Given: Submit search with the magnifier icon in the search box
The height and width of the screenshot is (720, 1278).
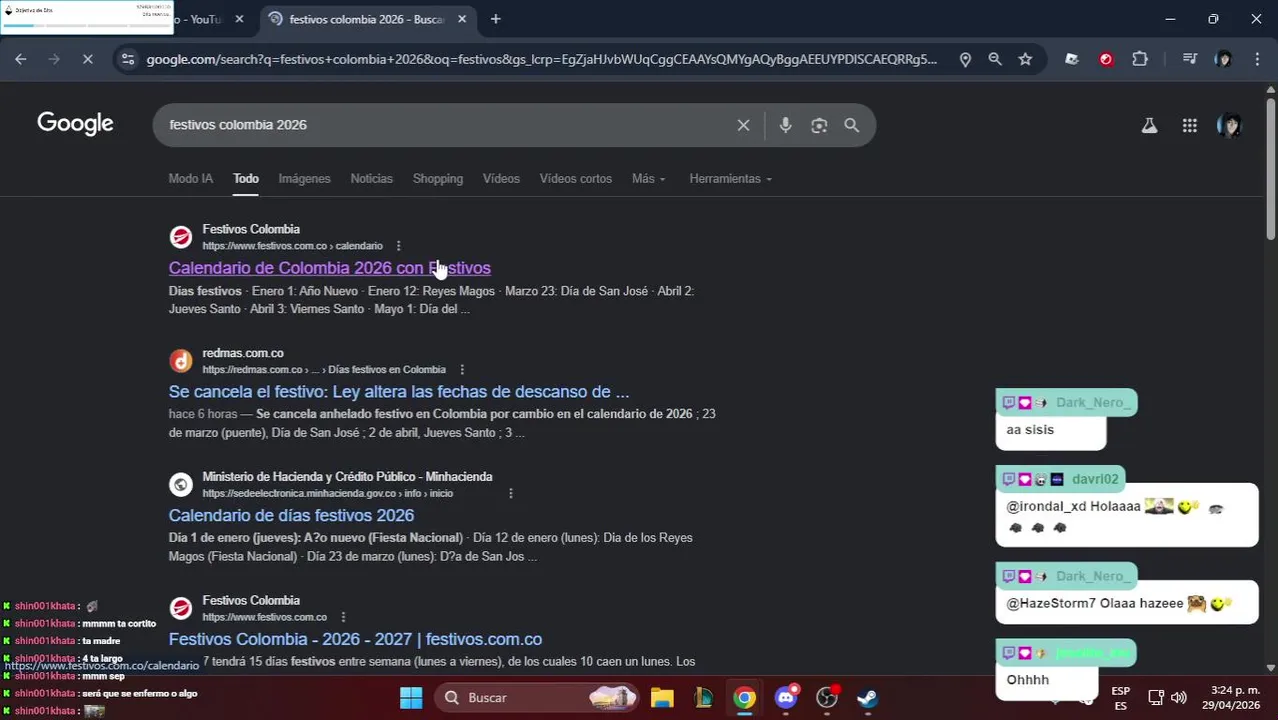Looking at the screenshot, I should [x=851, y=125].
